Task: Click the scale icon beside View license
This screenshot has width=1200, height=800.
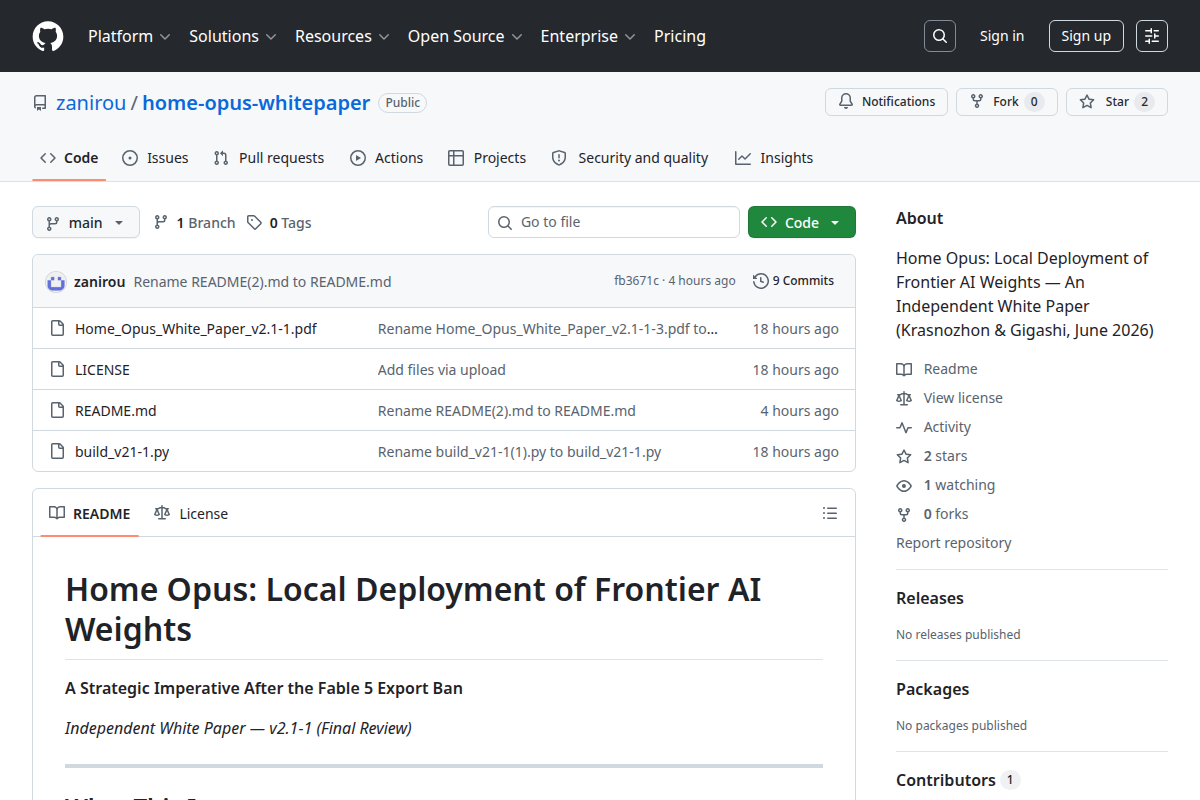Action: [x=904, y=398]
